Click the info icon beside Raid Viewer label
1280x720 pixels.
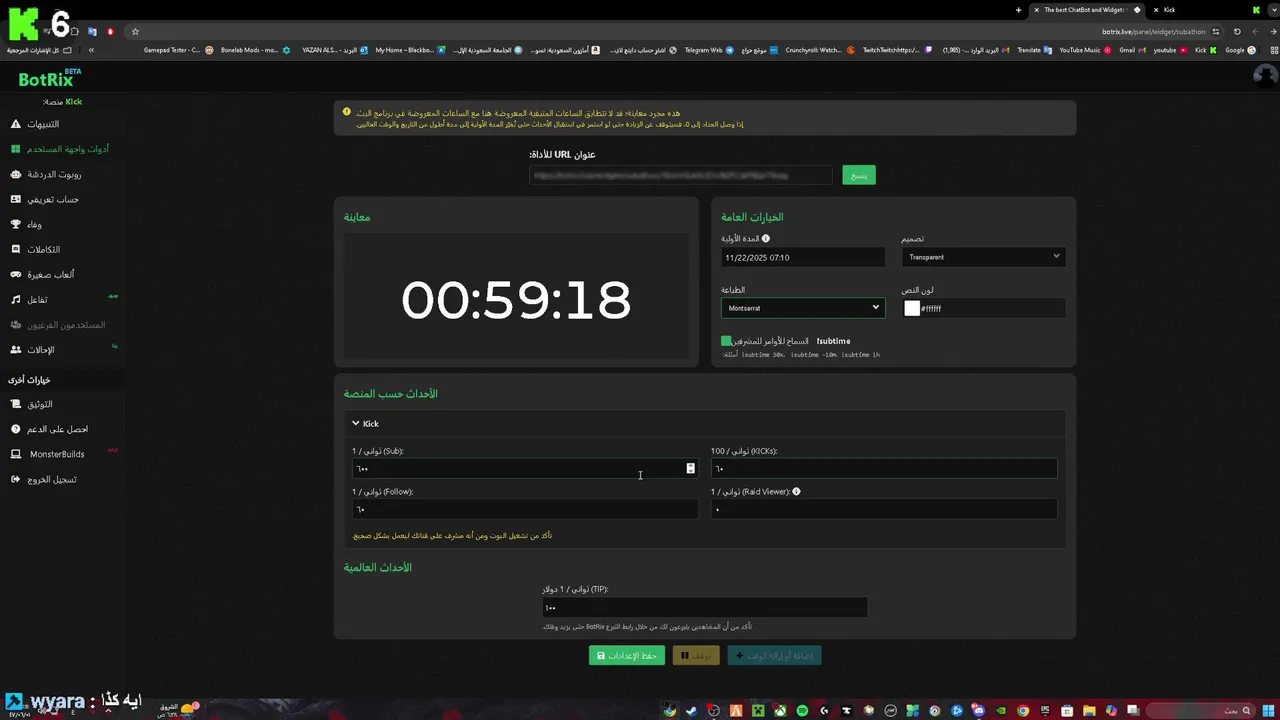pyautogui.click(x=796, y=492)
